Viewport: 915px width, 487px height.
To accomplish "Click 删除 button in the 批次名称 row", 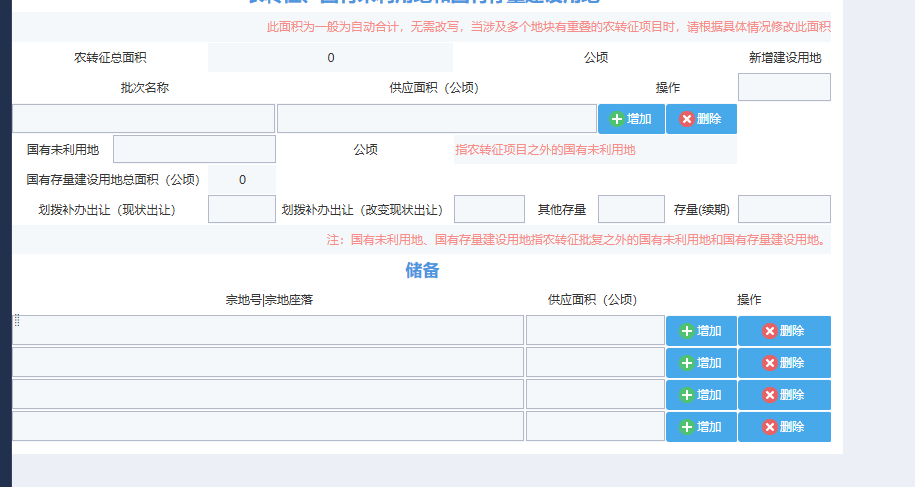I will point(701,119).
